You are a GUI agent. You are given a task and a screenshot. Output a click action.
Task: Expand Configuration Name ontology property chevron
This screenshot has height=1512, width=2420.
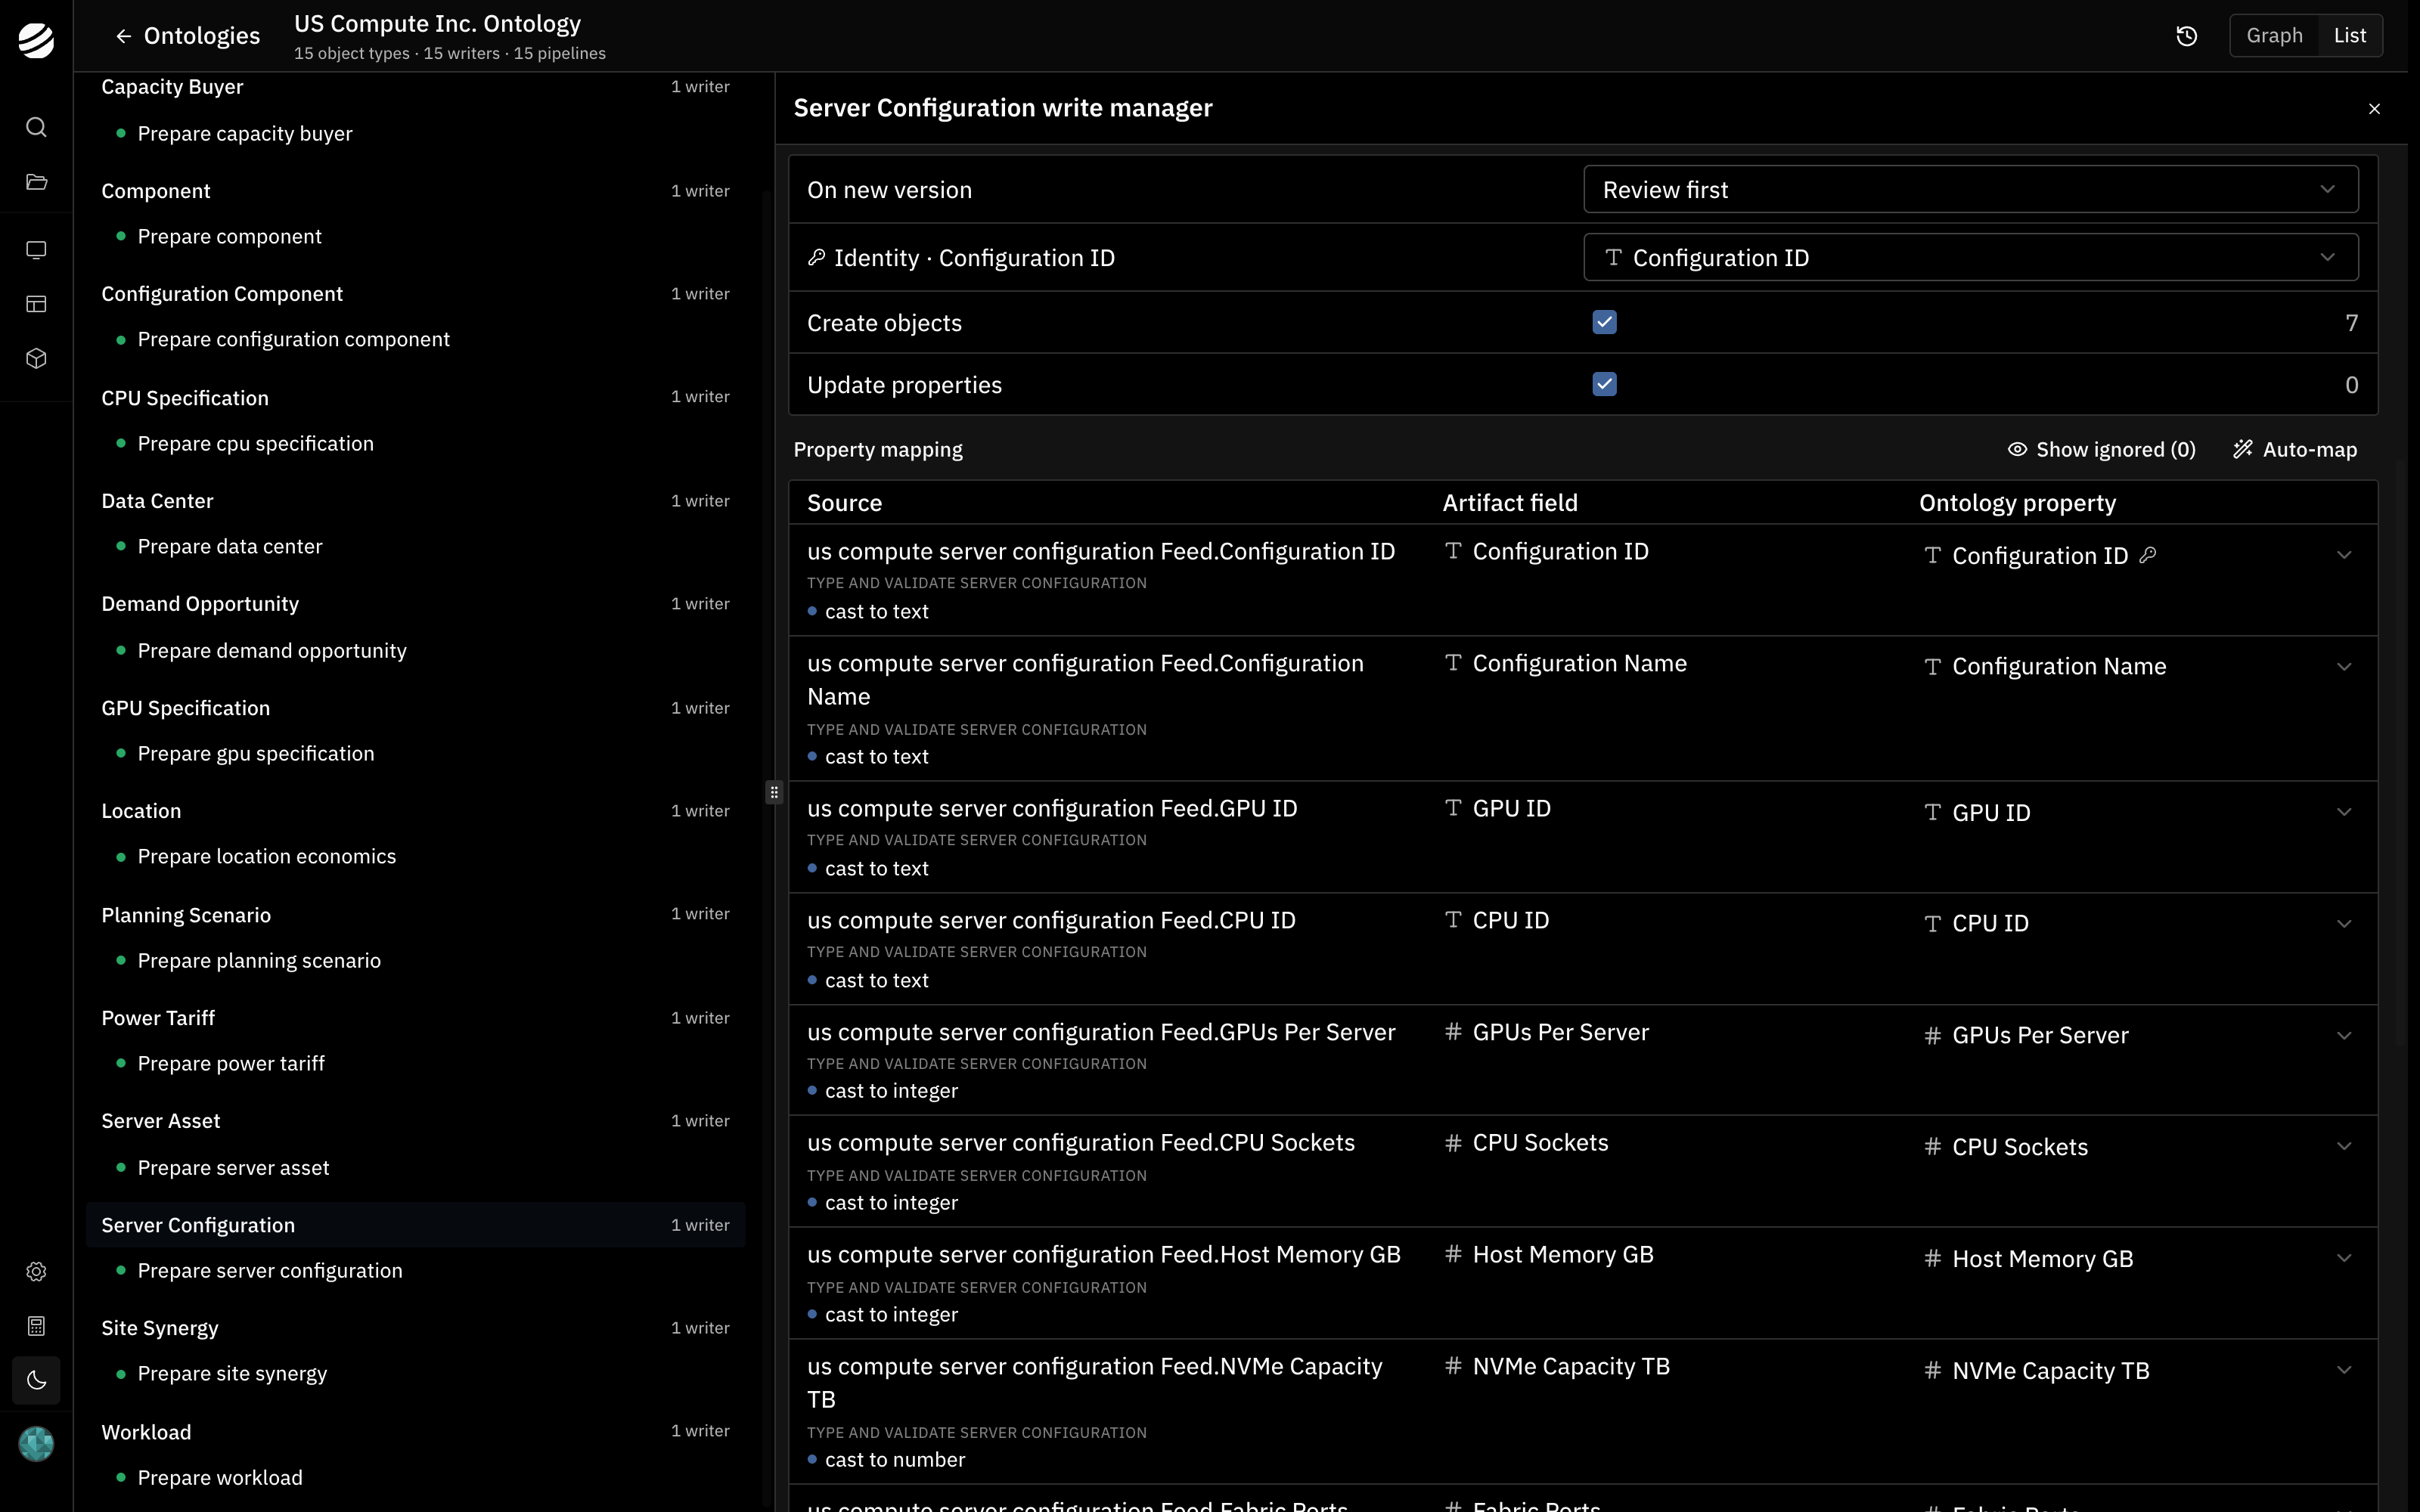click(2343, 667)
